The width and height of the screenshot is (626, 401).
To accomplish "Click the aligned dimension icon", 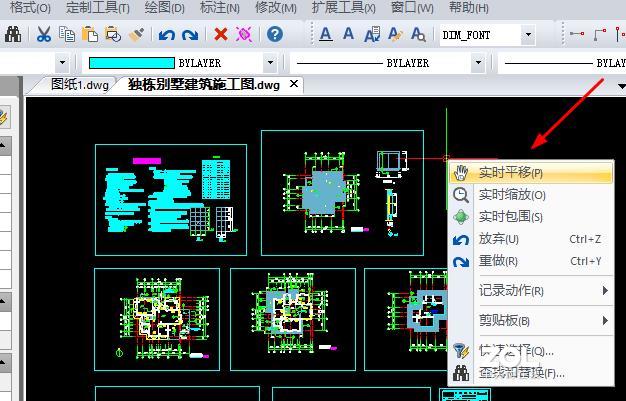I will pos(600,34).
